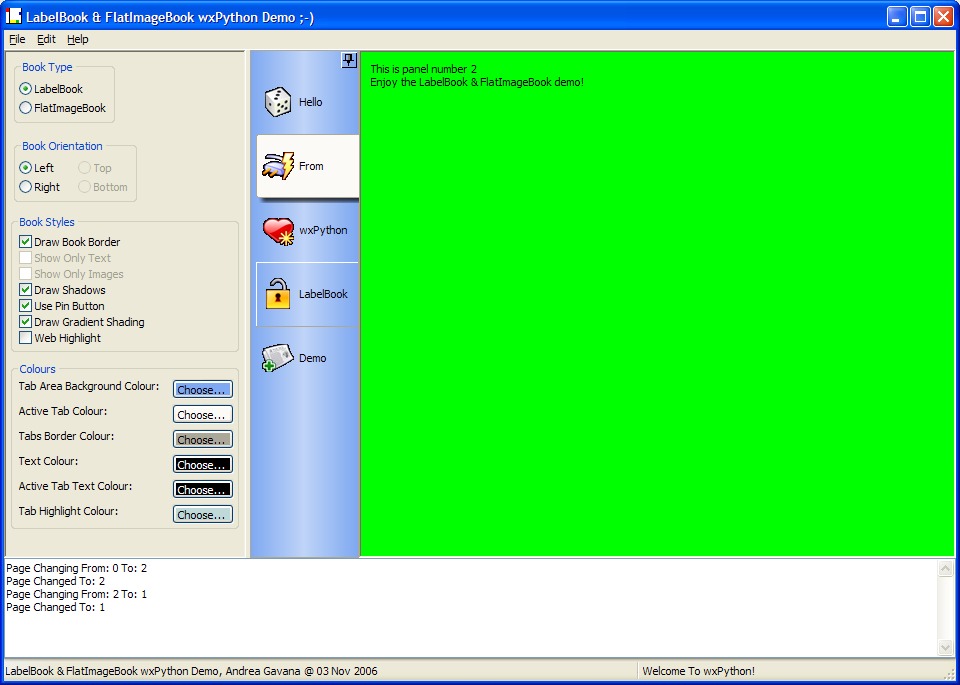
Task: Open the Help menu
Action: 78,39
